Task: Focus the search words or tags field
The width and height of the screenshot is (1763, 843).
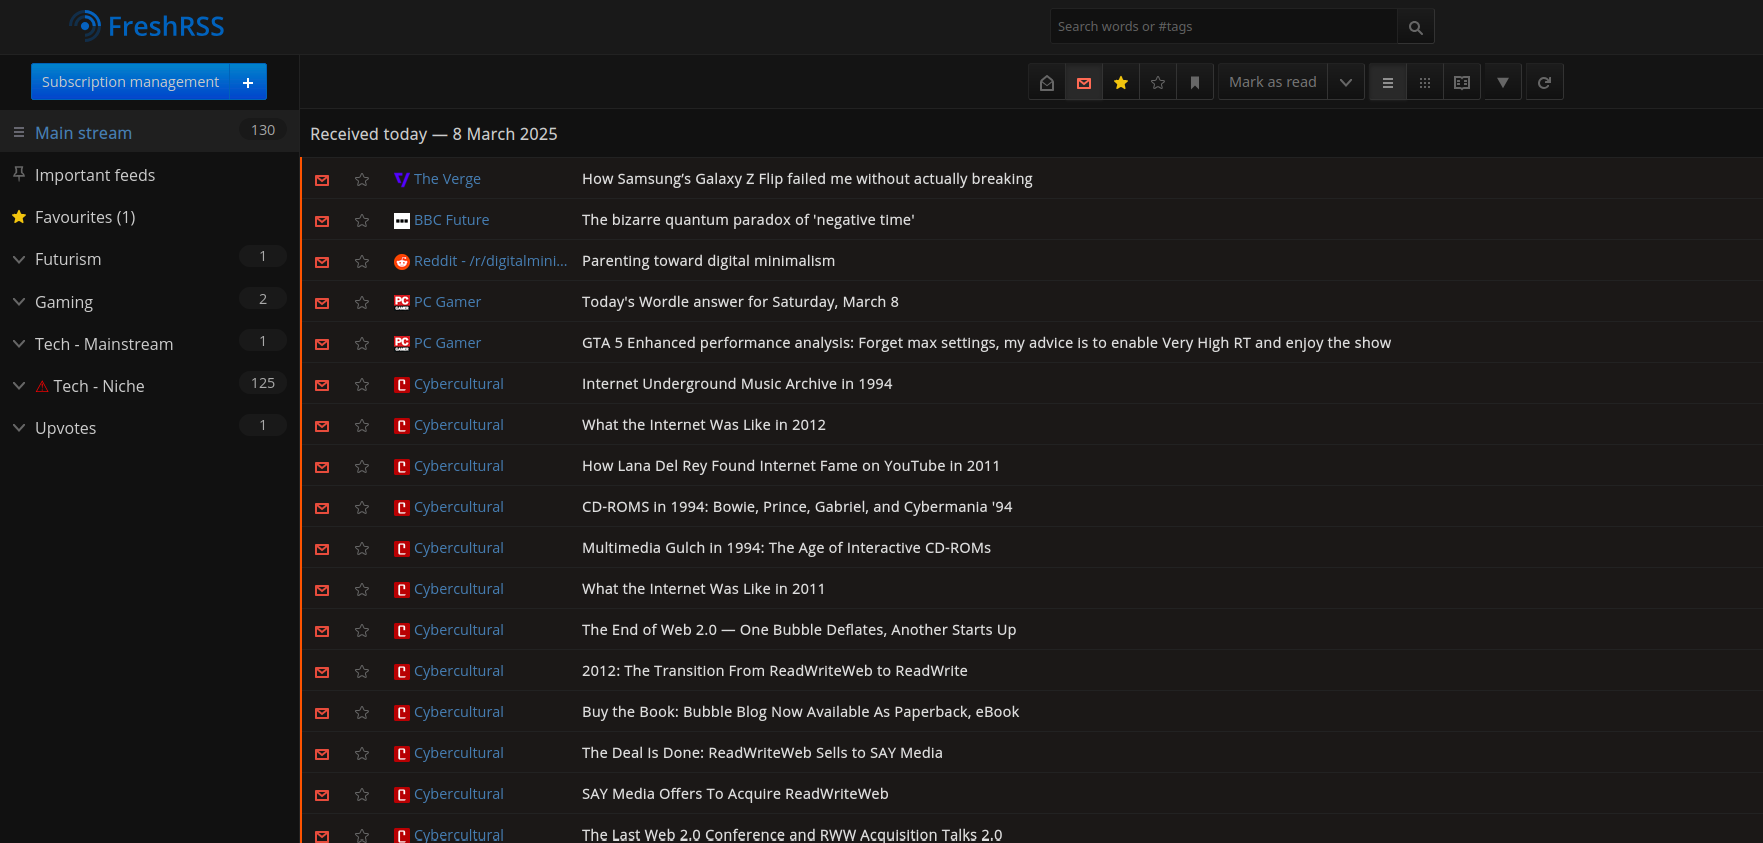Action: pos(1223,27)
